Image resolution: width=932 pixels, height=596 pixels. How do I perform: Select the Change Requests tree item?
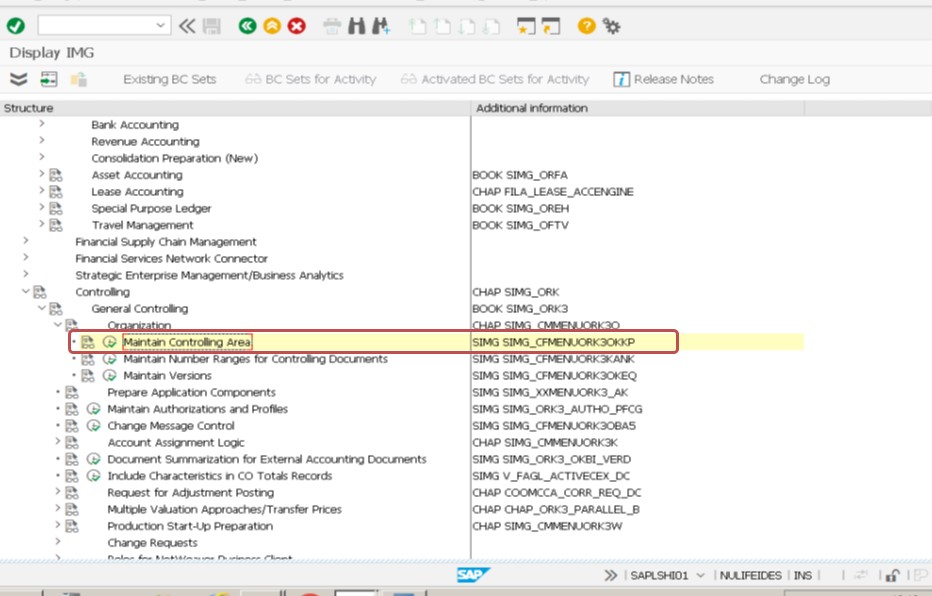click(x=152, y=543)
